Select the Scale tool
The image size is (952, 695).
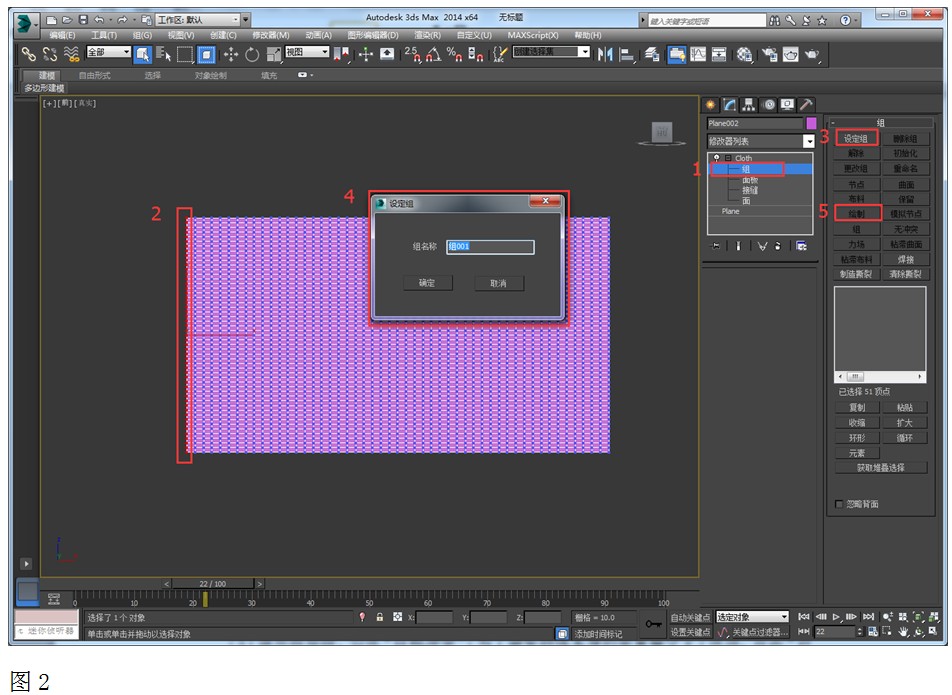click(274, 55)
